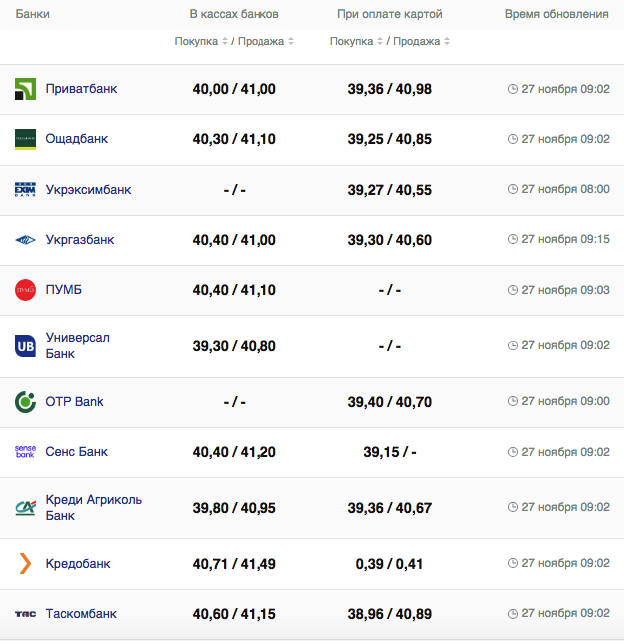Click the PrivatBank green logo icon
The image size is (624, 641).
(x=25, y=90)
